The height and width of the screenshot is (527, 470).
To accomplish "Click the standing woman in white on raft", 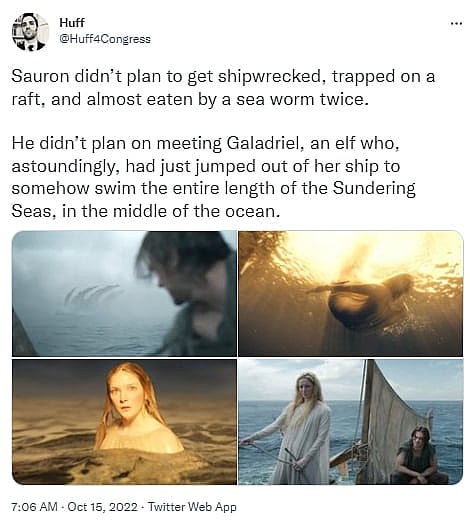I will click(x=299, y=430).
